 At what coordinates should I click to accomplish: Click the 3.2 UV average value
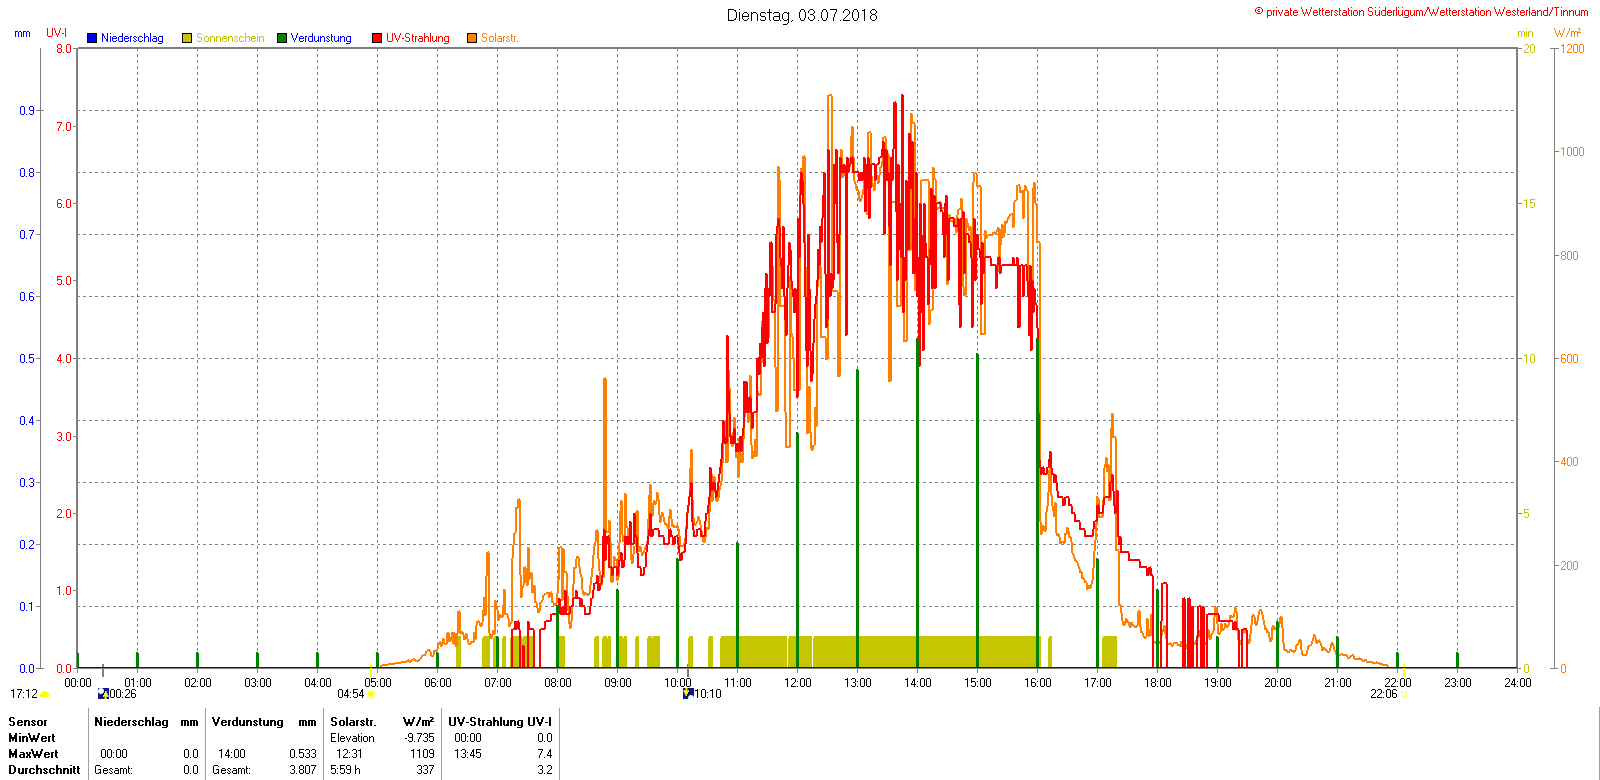(x=545, y=770)
